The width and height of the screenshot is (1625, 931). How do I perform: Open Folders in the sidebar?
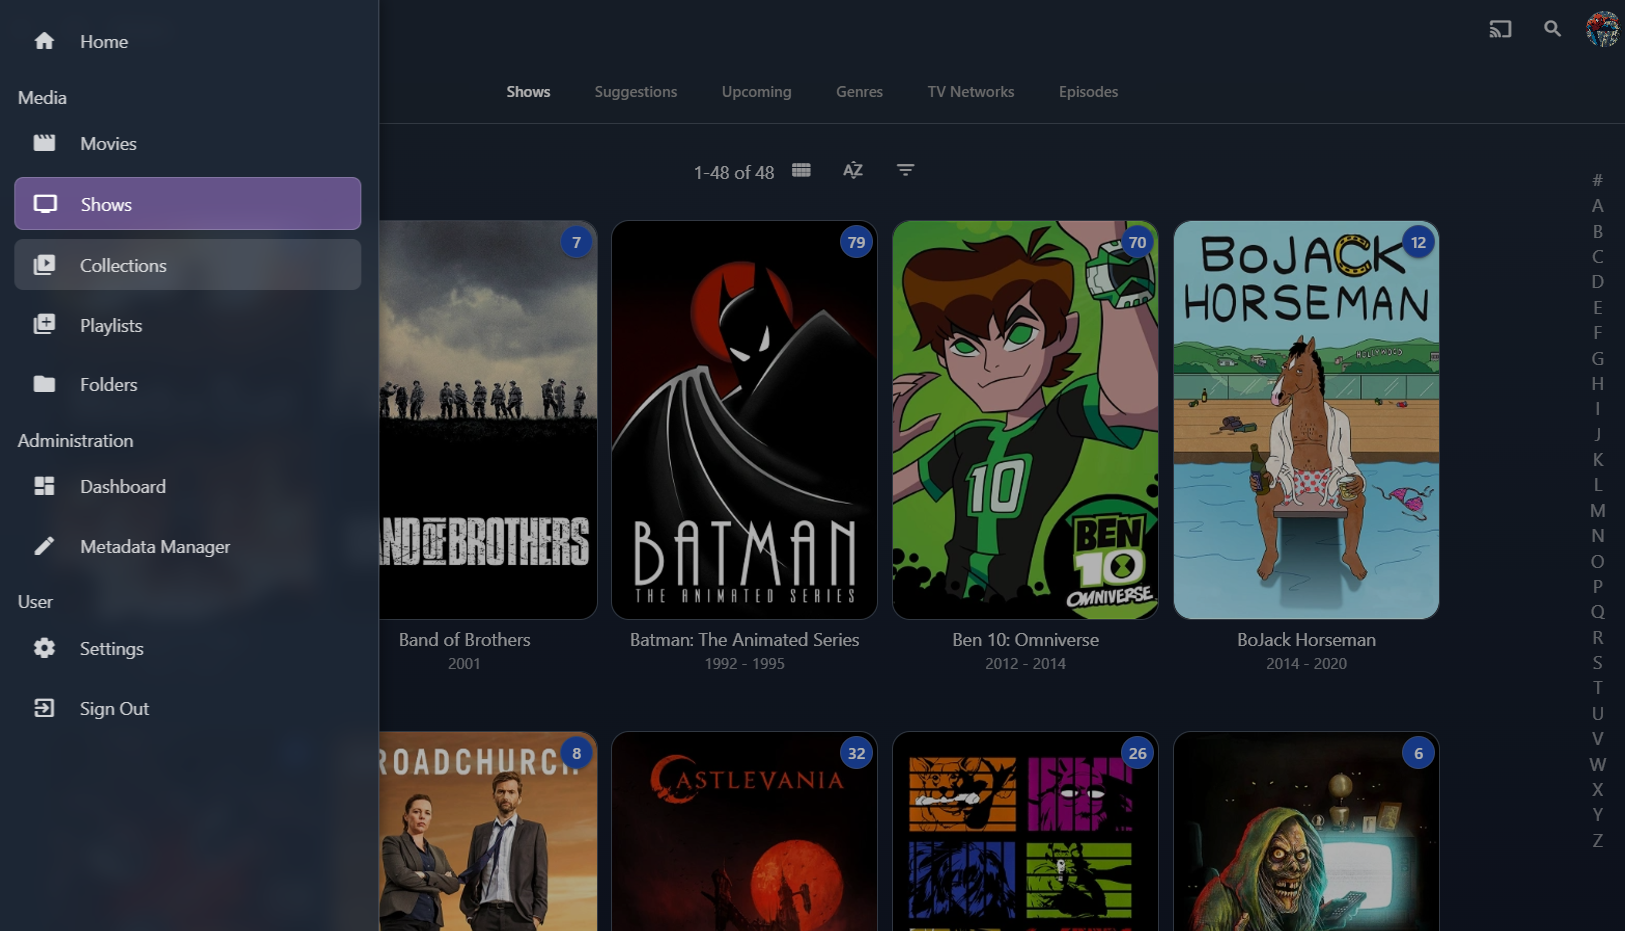tap(108, 384)
